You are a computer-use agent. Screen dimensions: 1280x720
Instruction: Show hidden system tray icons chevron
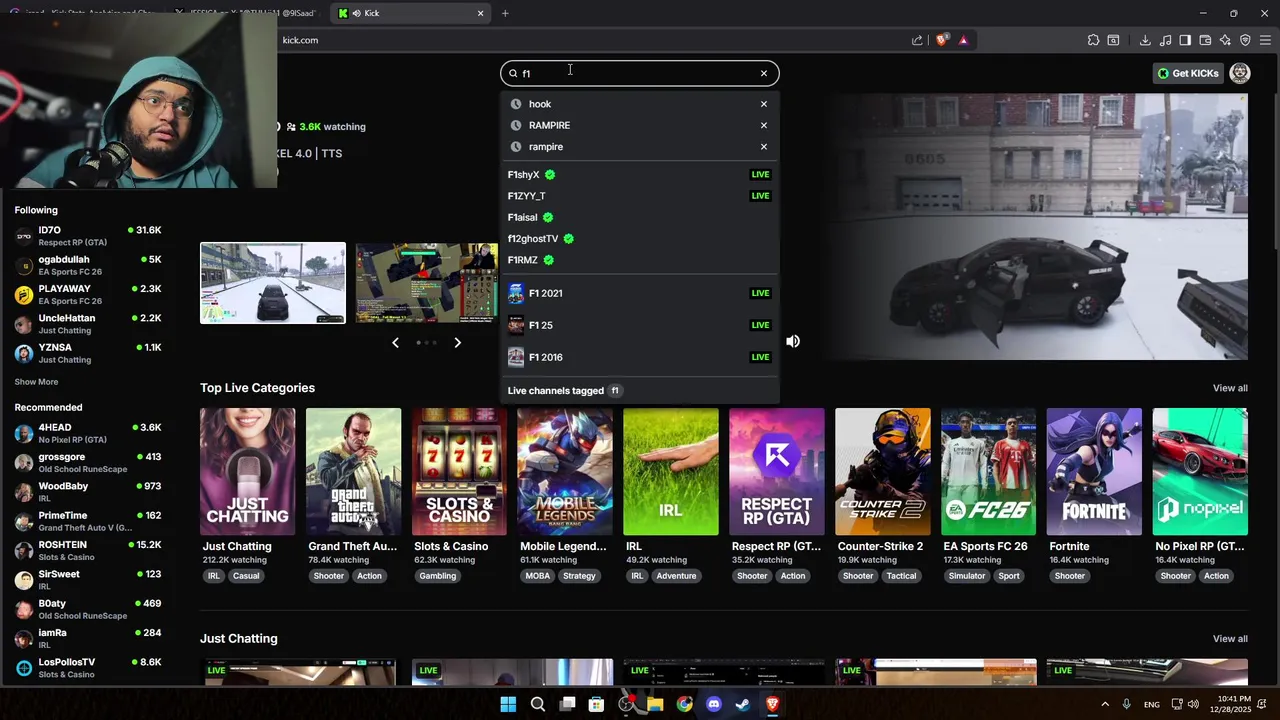1105,704
